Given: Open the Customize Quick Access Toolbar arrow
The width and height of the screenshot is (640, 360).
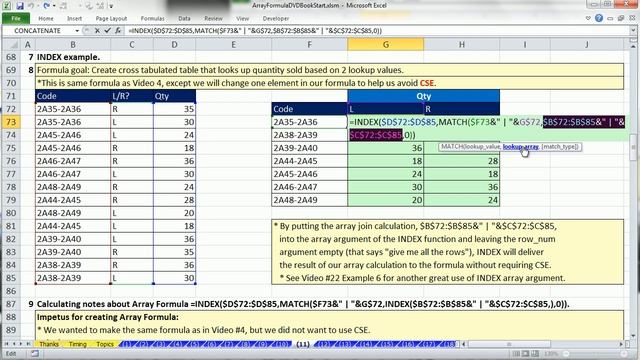Looking at the screenshot, I should click(x=111, y=6).
